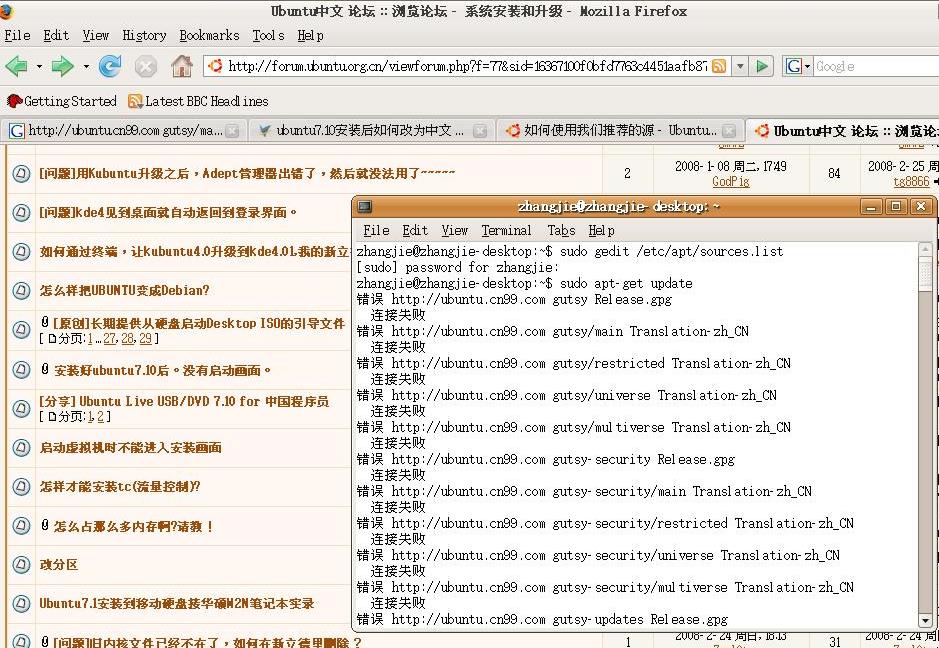Click topic icon beside Ubuntu Live USB/DVD thread
This screenshot has width=939, height=648.
click(21, 408)
